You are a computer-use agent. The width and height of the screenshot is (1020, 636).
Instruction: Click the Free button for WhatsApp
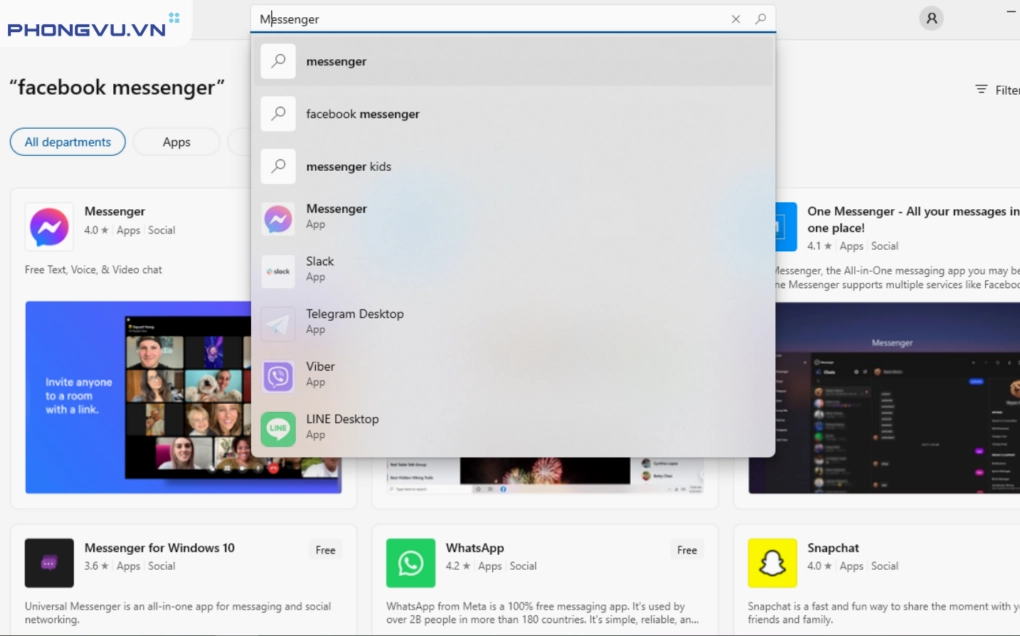687,550
